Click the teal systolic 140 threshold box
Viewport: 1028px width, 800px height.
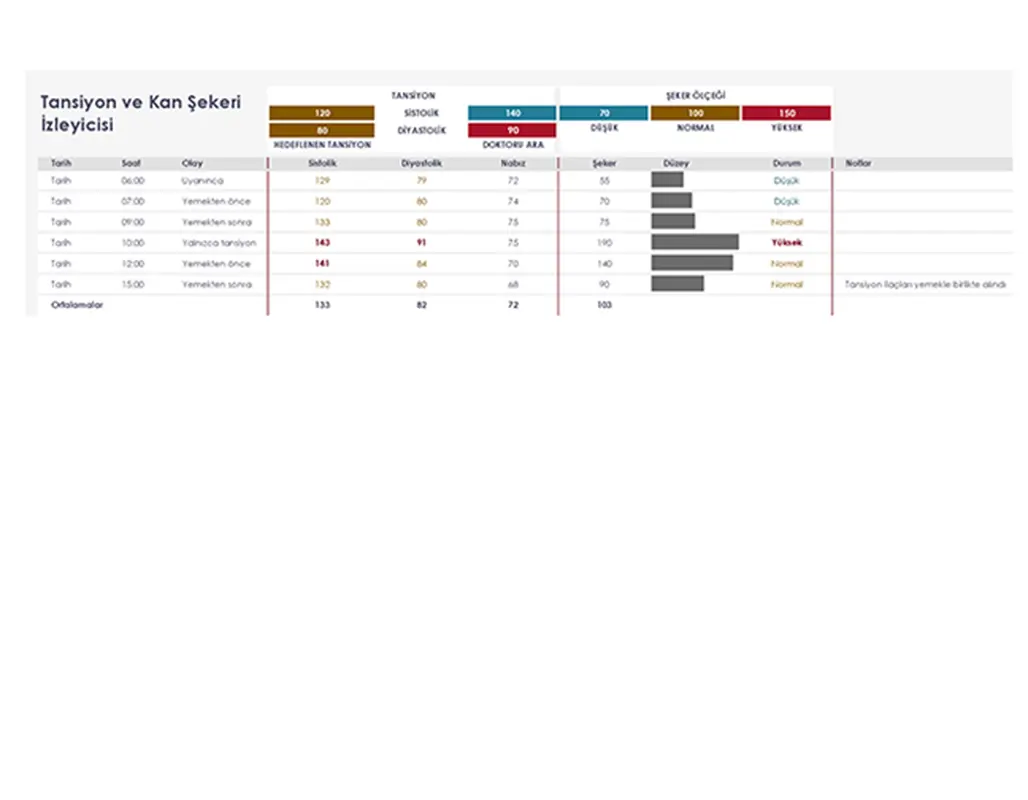(x=512, y=113)
